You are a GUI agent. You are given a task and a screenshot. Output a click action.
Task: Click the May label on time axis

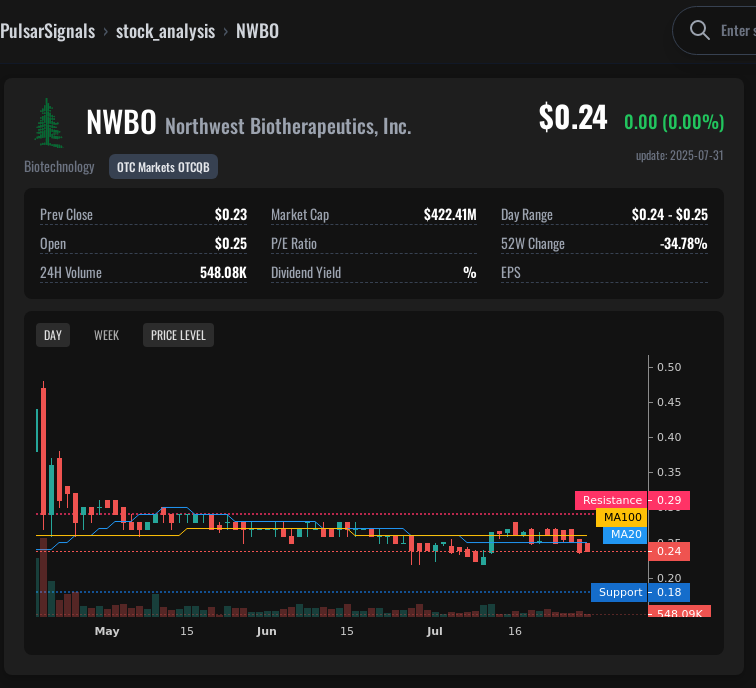tap(107, 631)
